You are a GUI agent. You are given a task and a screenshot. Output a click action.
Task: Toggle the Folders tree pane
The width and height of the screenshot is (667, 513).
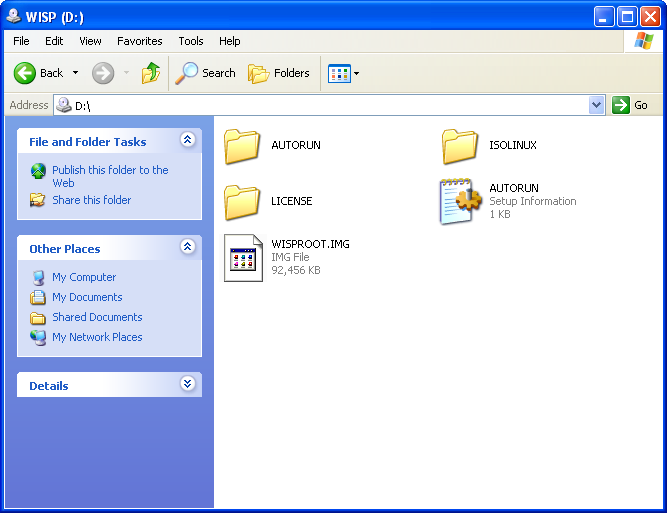click(279, 73)
